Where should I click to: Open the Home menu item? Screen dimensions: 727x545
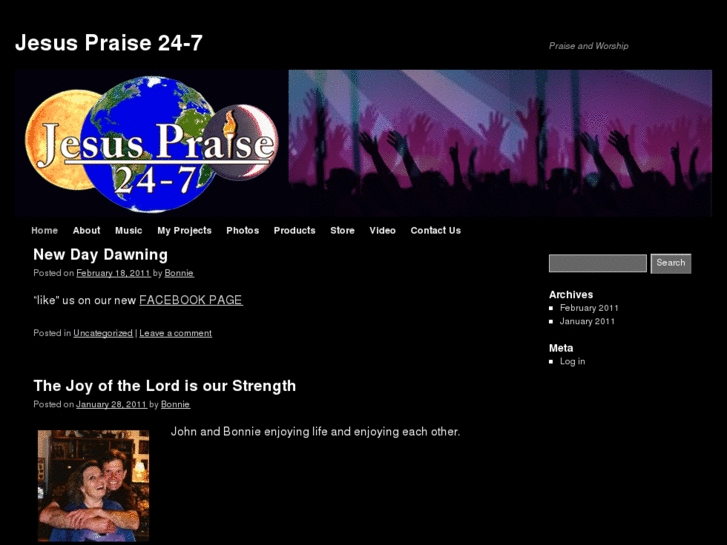click(45, 231)
